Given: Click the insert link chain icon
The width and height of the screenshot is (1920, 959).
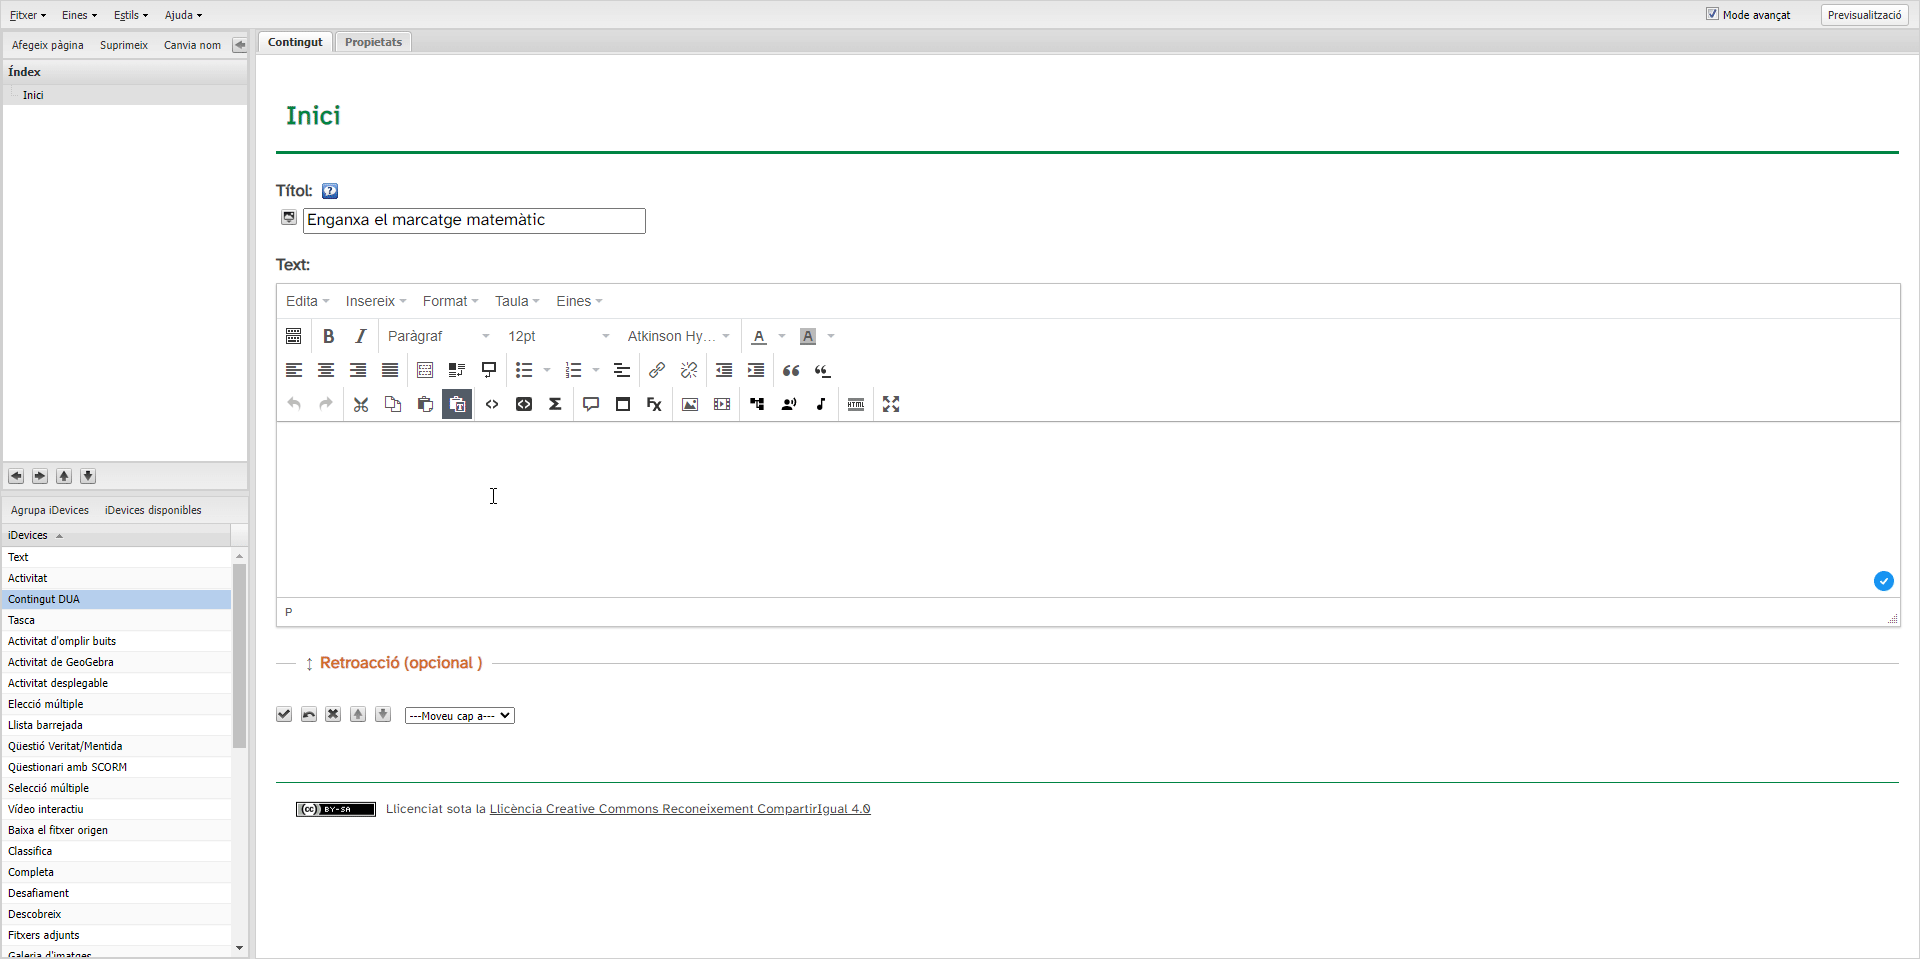Looking at the screenshot, I should click(657, 370).
